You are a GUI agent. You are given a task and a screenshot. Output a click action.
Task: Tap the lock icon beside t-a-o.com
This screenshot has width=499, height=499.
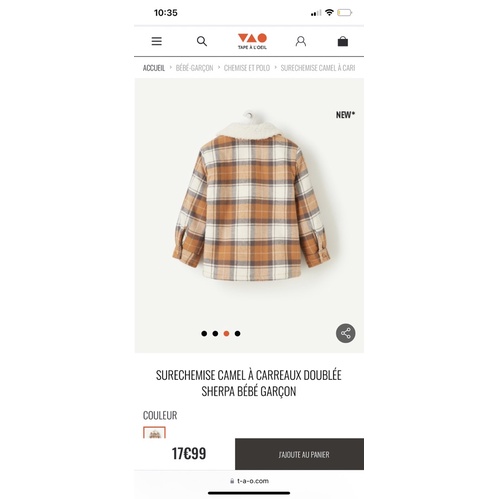tap(232, 481)
